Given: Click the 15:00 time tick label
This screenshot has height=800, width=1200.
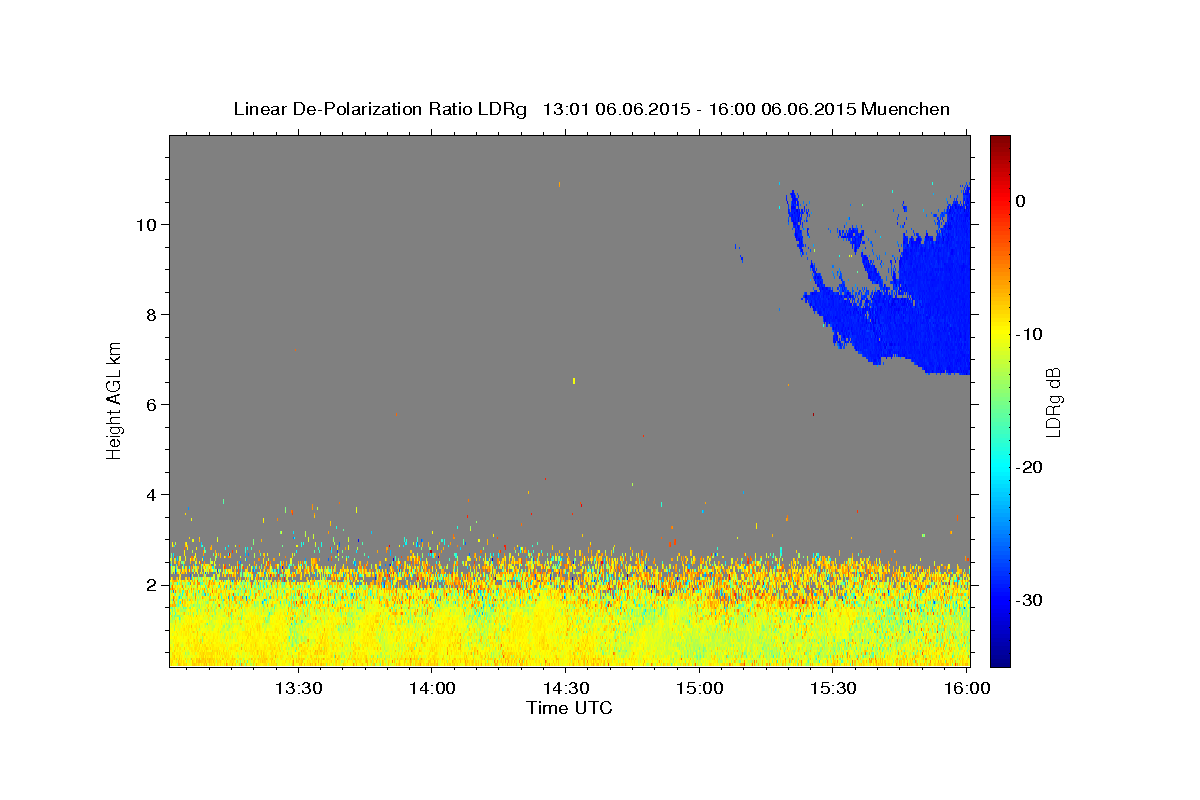Looking at the screenshot, I should [699, 689].
